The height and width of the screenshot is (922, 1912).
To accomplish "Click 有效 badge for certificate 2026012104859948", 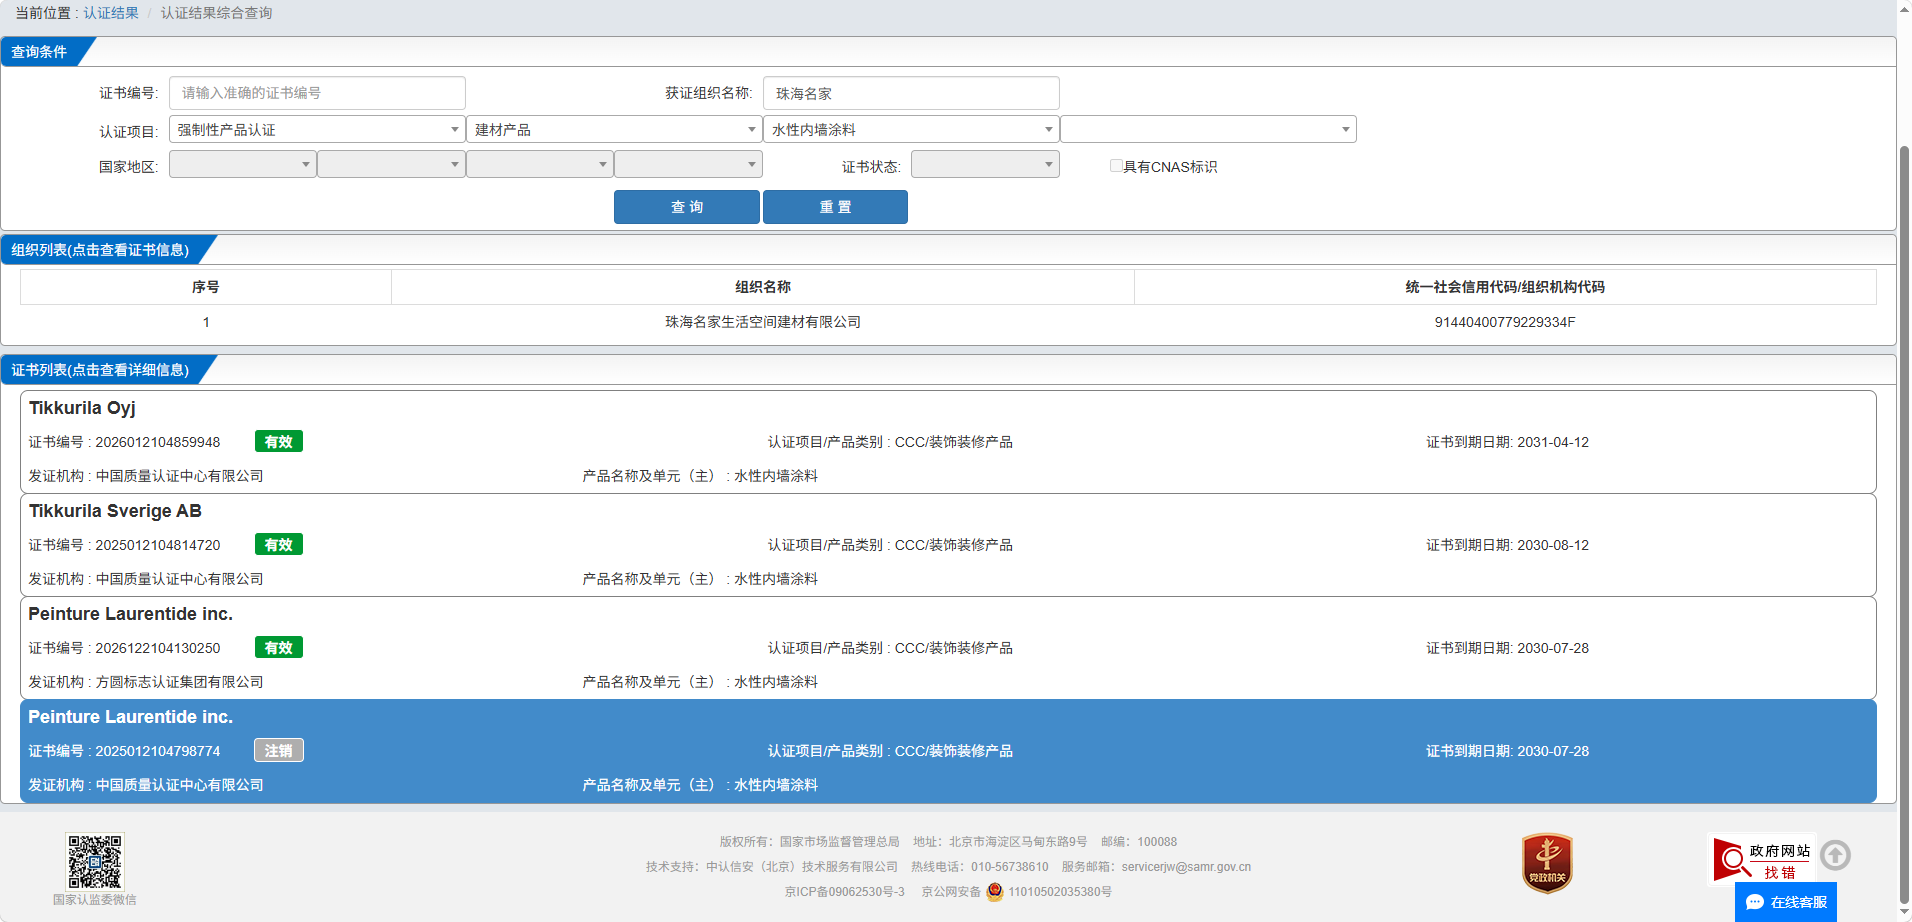I will pyautogui.click(x=279, y=441).
